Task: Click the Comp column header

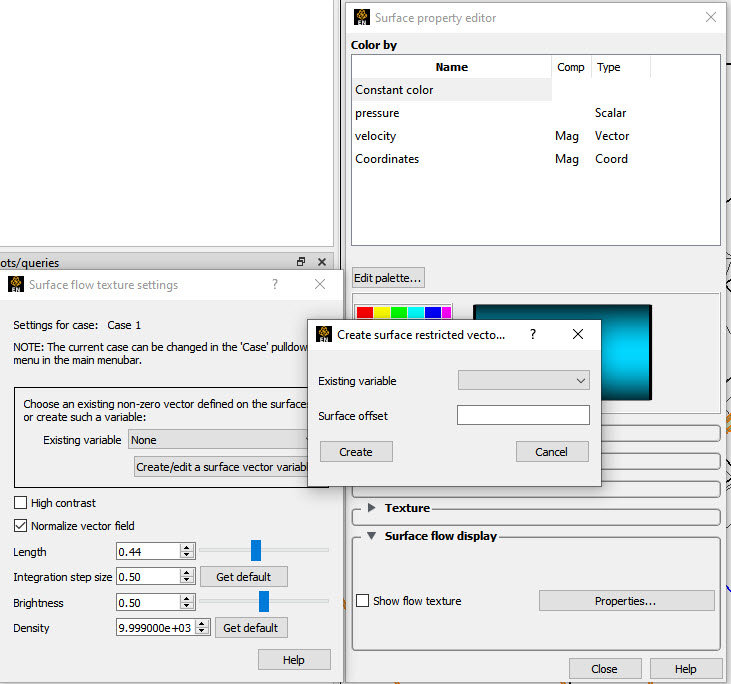Action: (x=571, y=67)
